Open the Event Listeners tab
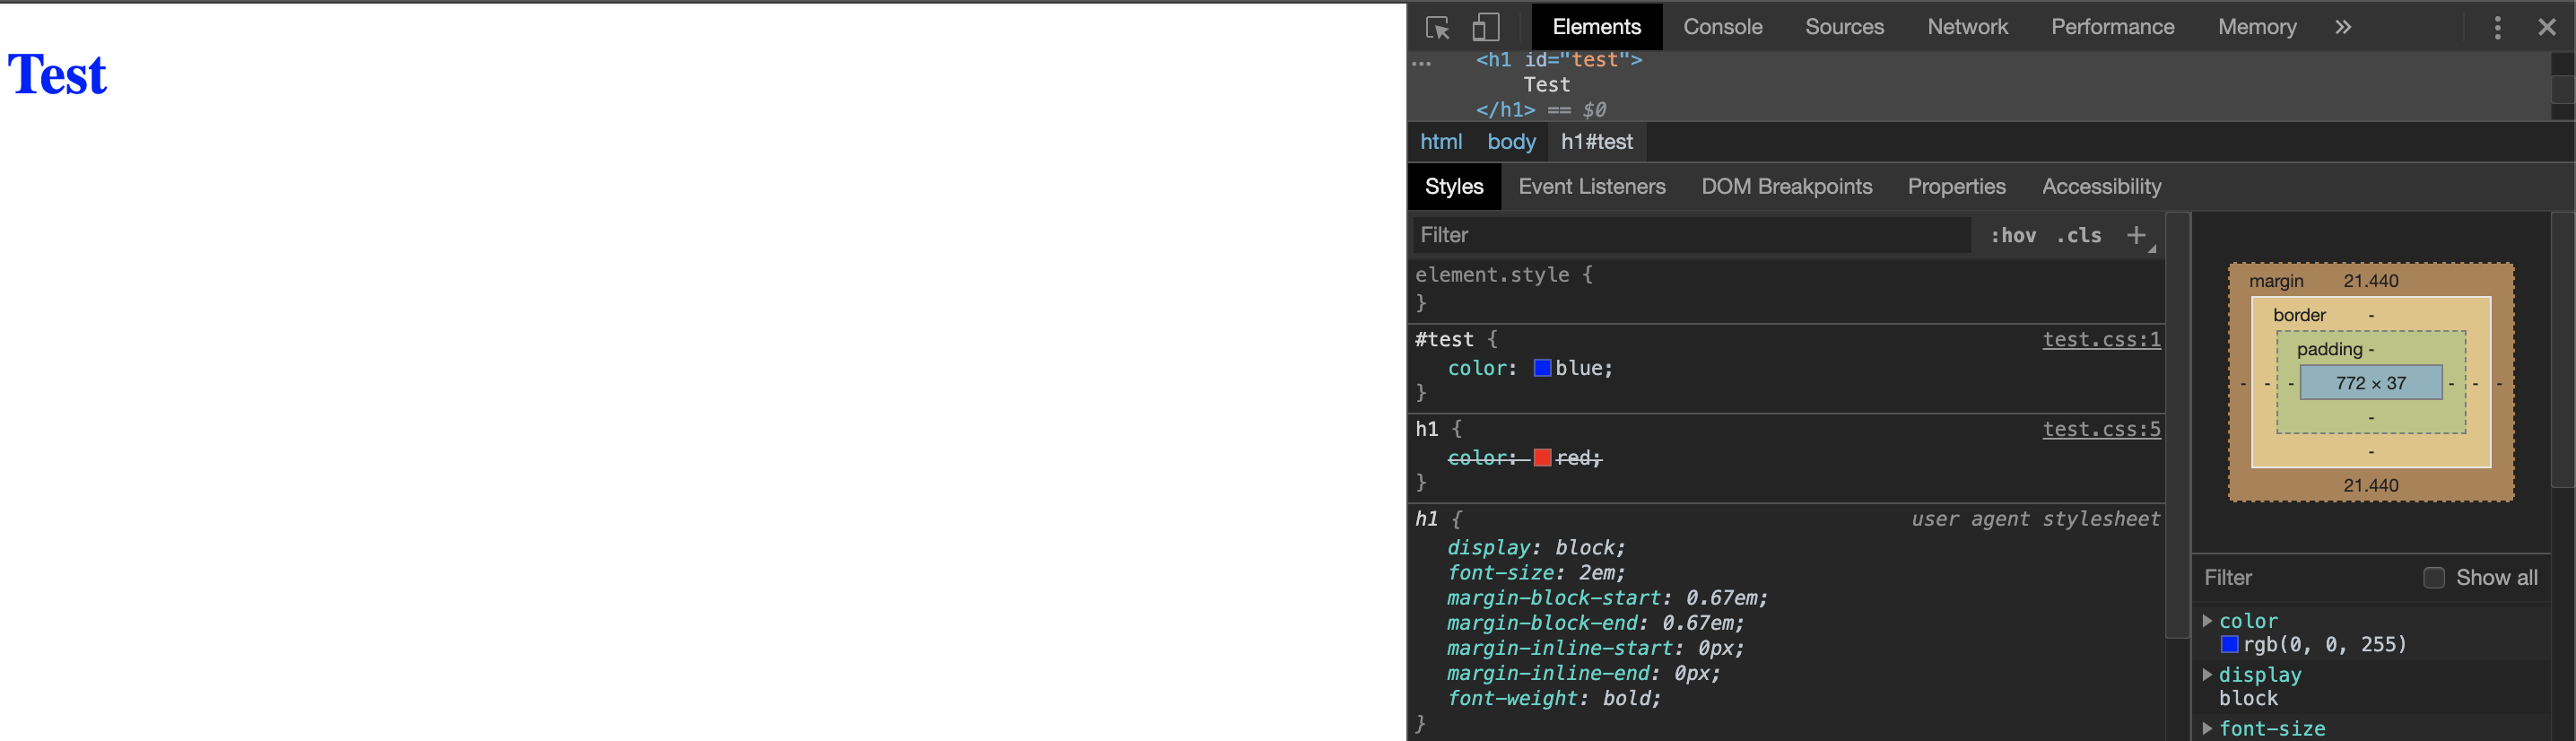2576x741 pixels. click(x=1591, y=187)
